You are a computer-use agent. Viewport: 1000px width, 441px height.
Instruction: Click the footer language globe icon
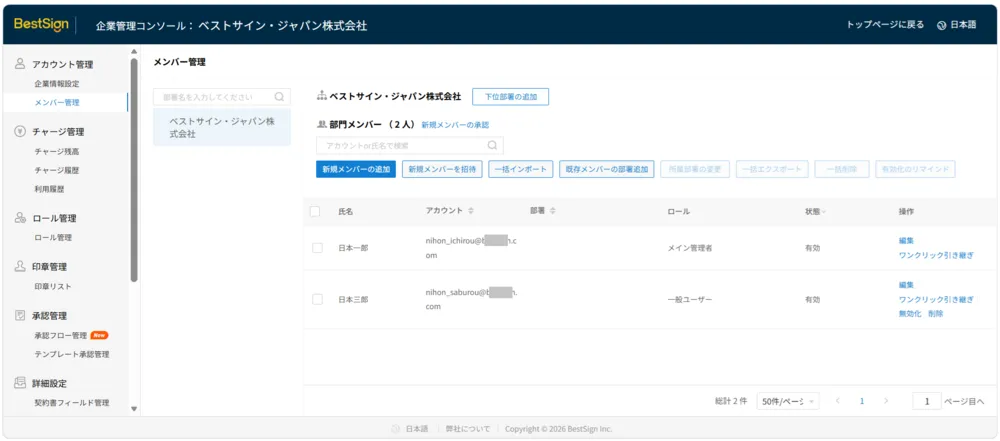pos(395,429)
